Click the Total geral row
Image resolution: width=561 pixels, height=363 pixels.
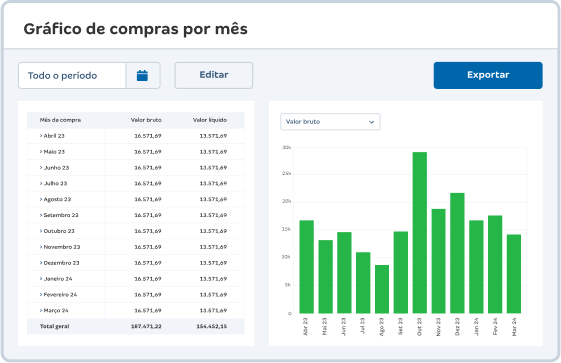pos(136,326)
